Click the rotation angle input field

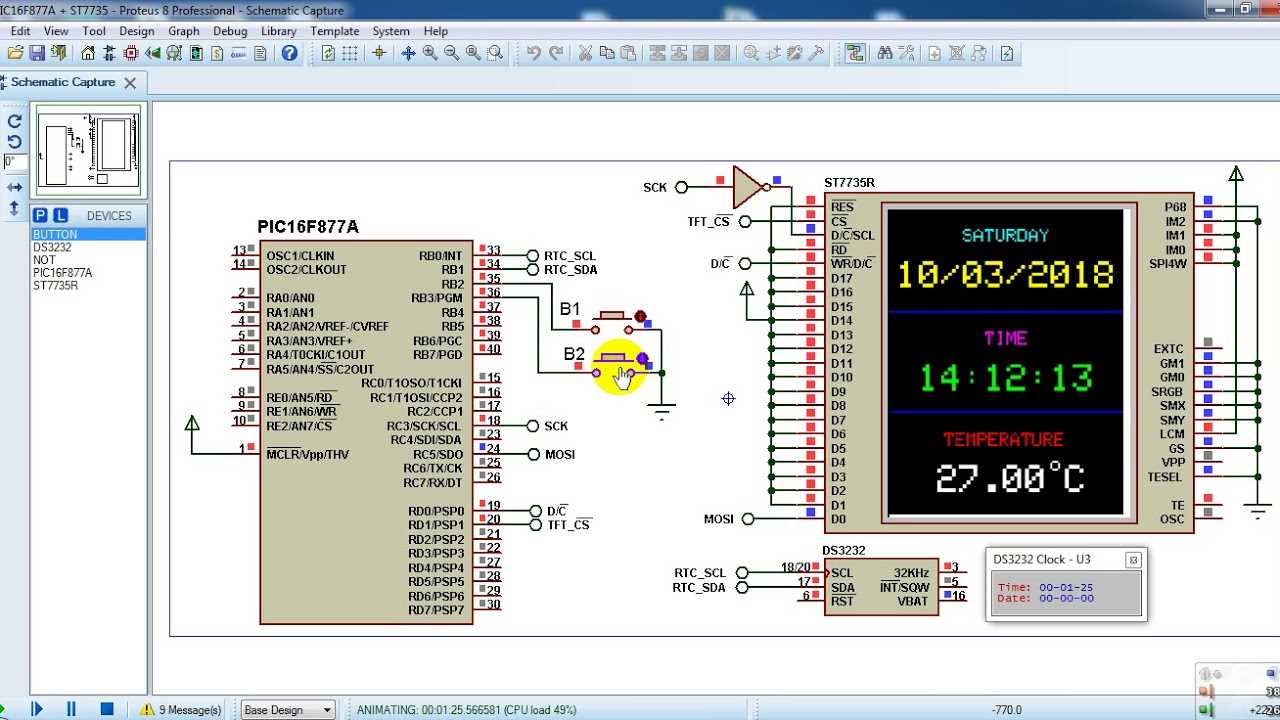pos(14,162)
